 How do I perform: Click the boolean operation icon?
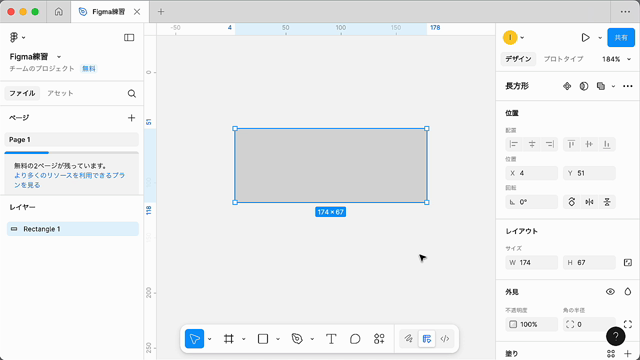(601, 86)
